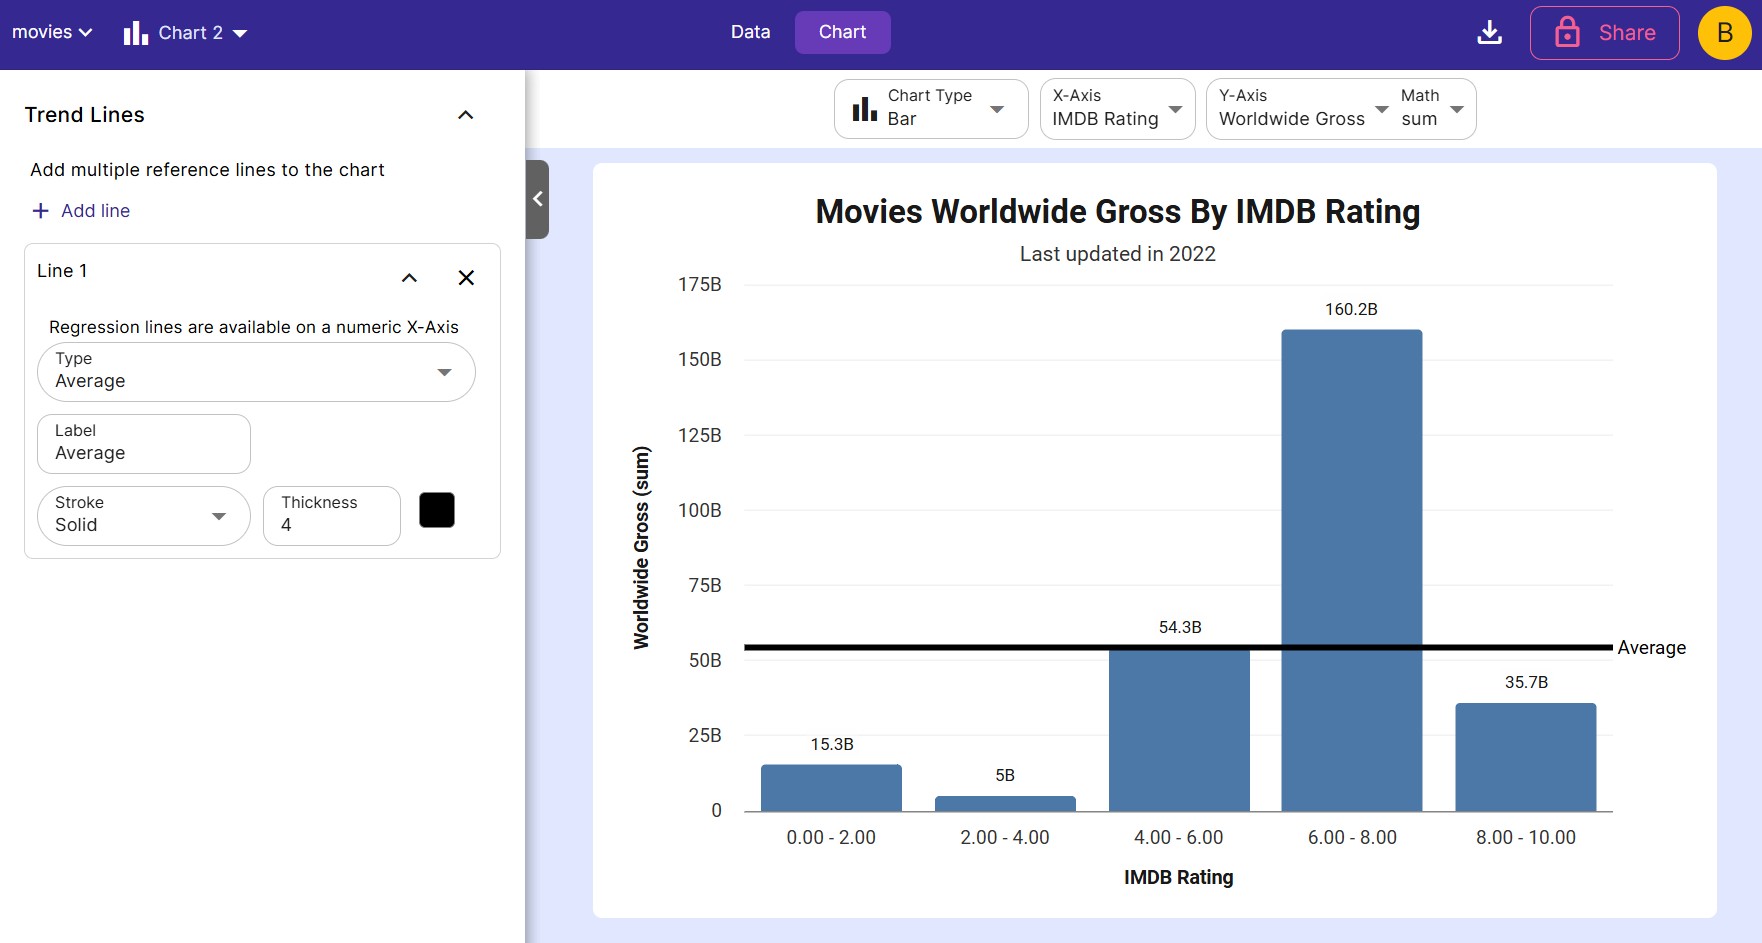Screen dimensions: 1762x943
Task: Click the Worldwide Gross (sum) axis title
Action: tap(641, 548)
